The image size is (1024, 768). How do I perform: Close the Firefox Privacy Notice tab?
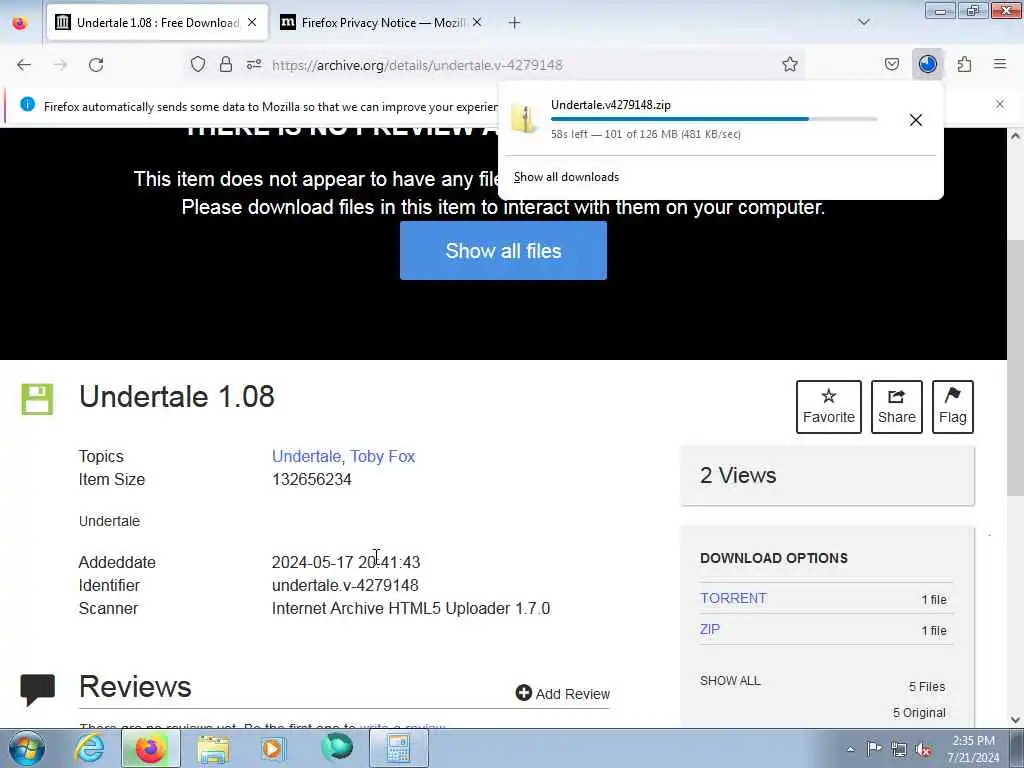(x=477, y=23)
